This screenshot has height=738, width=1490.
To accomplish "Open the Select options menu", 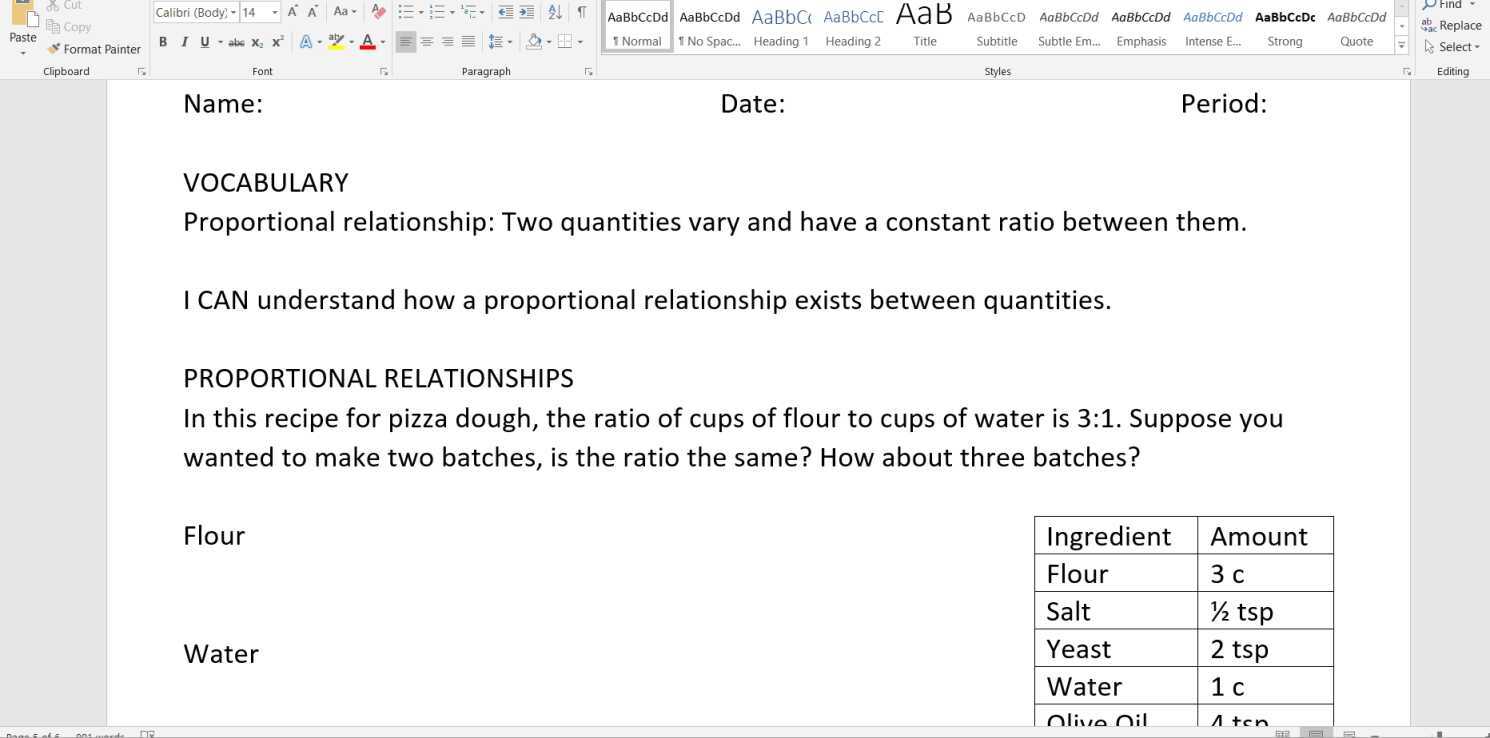I will coord(1451,46).
